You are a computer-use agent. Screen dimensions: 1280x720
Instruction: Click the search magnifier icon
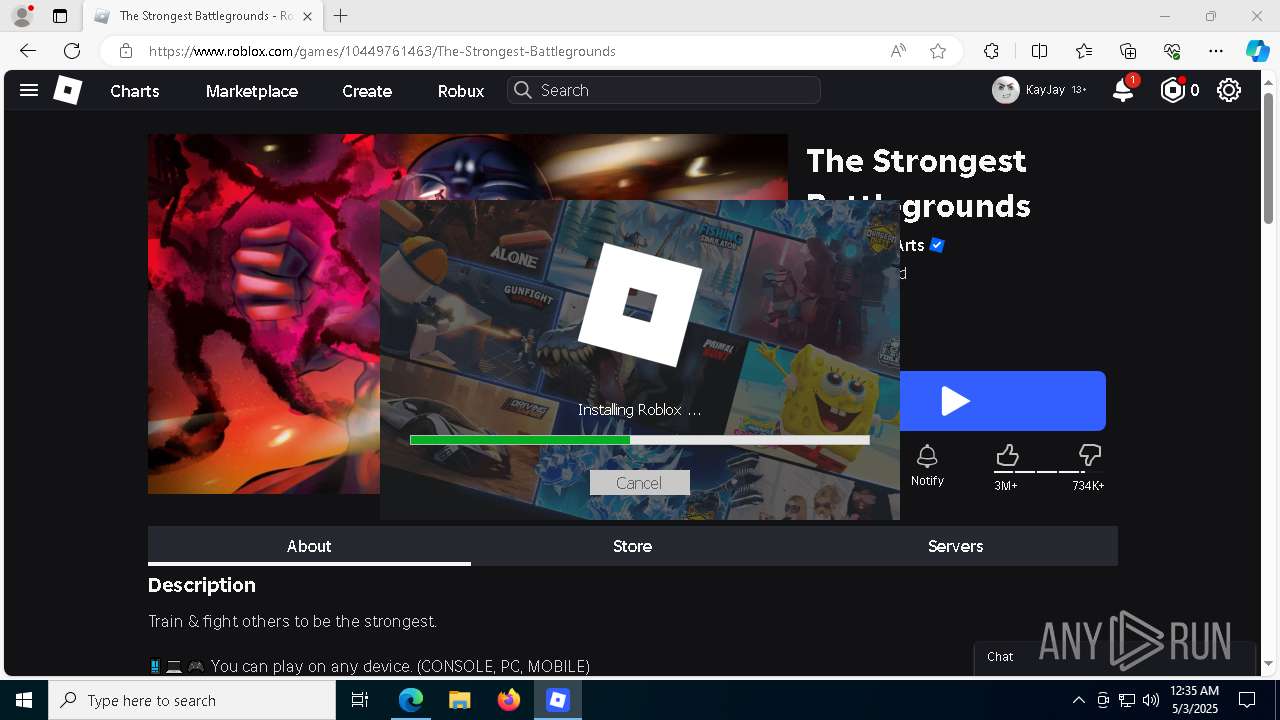coord(522,90)
